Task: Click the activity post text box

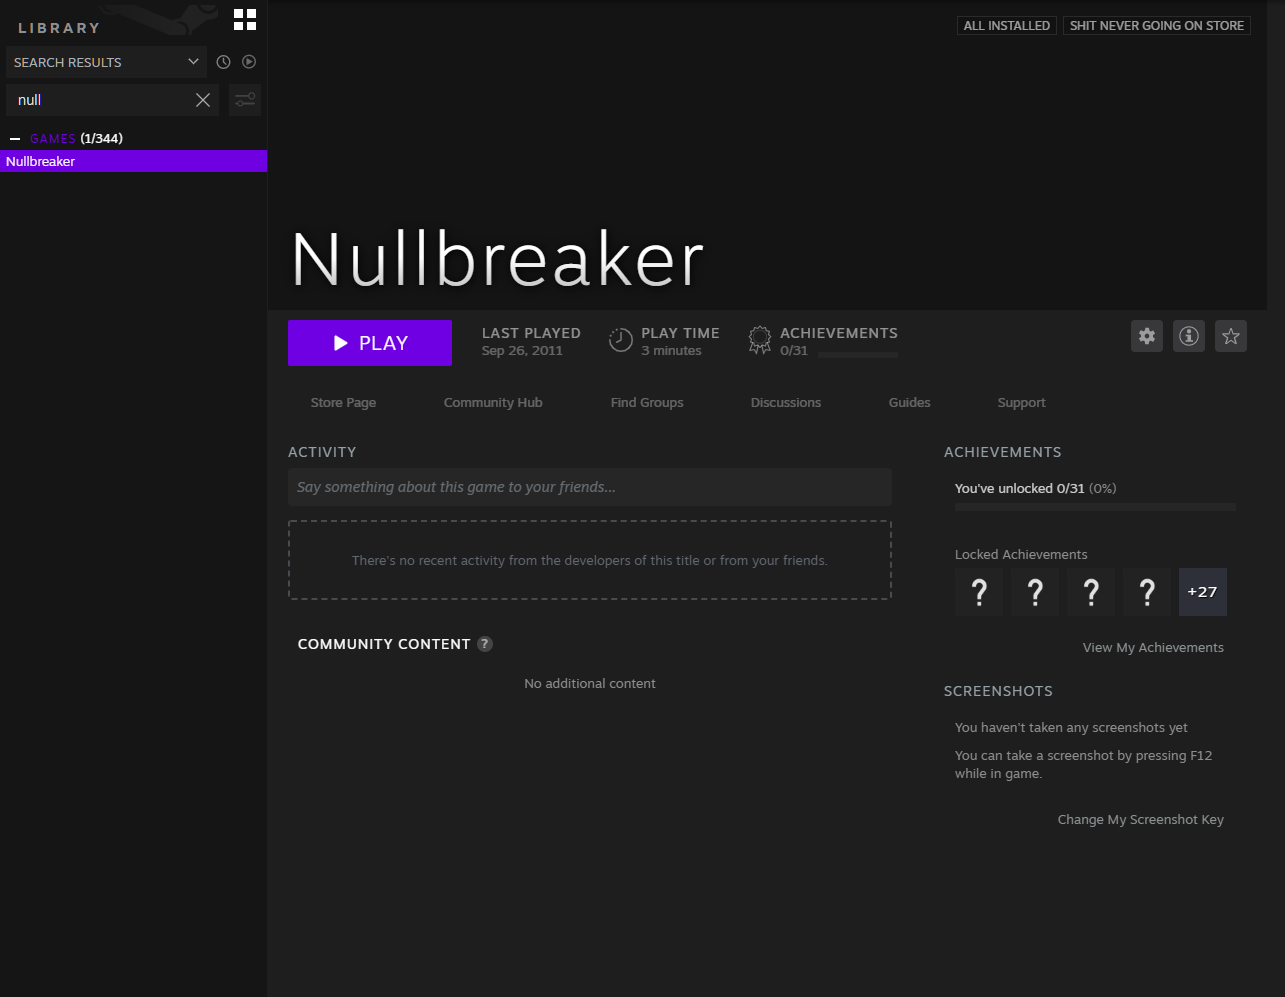Action: [x=590, y=487]
